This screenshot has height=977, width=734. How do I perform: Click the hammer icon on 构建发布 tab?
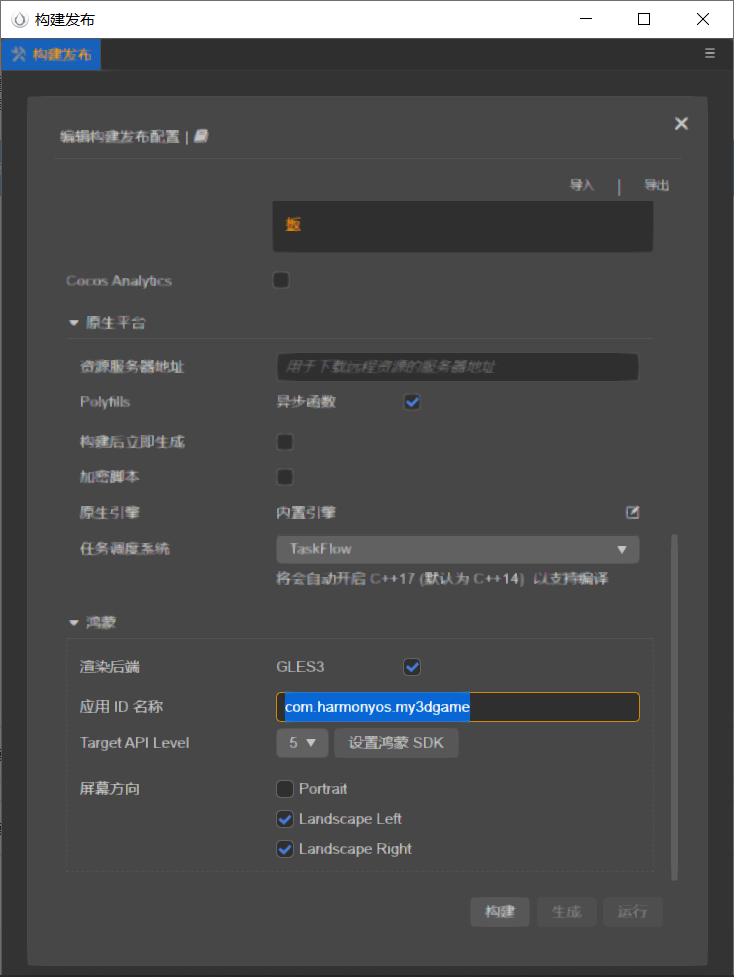(x=19, y=54)
